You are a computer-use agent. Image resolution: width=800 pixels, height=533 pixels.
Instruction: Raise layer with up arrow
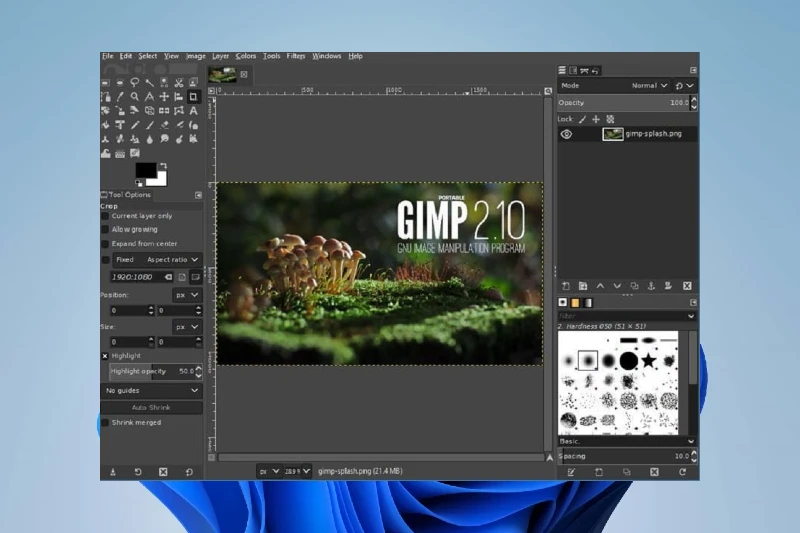point(600,286)
